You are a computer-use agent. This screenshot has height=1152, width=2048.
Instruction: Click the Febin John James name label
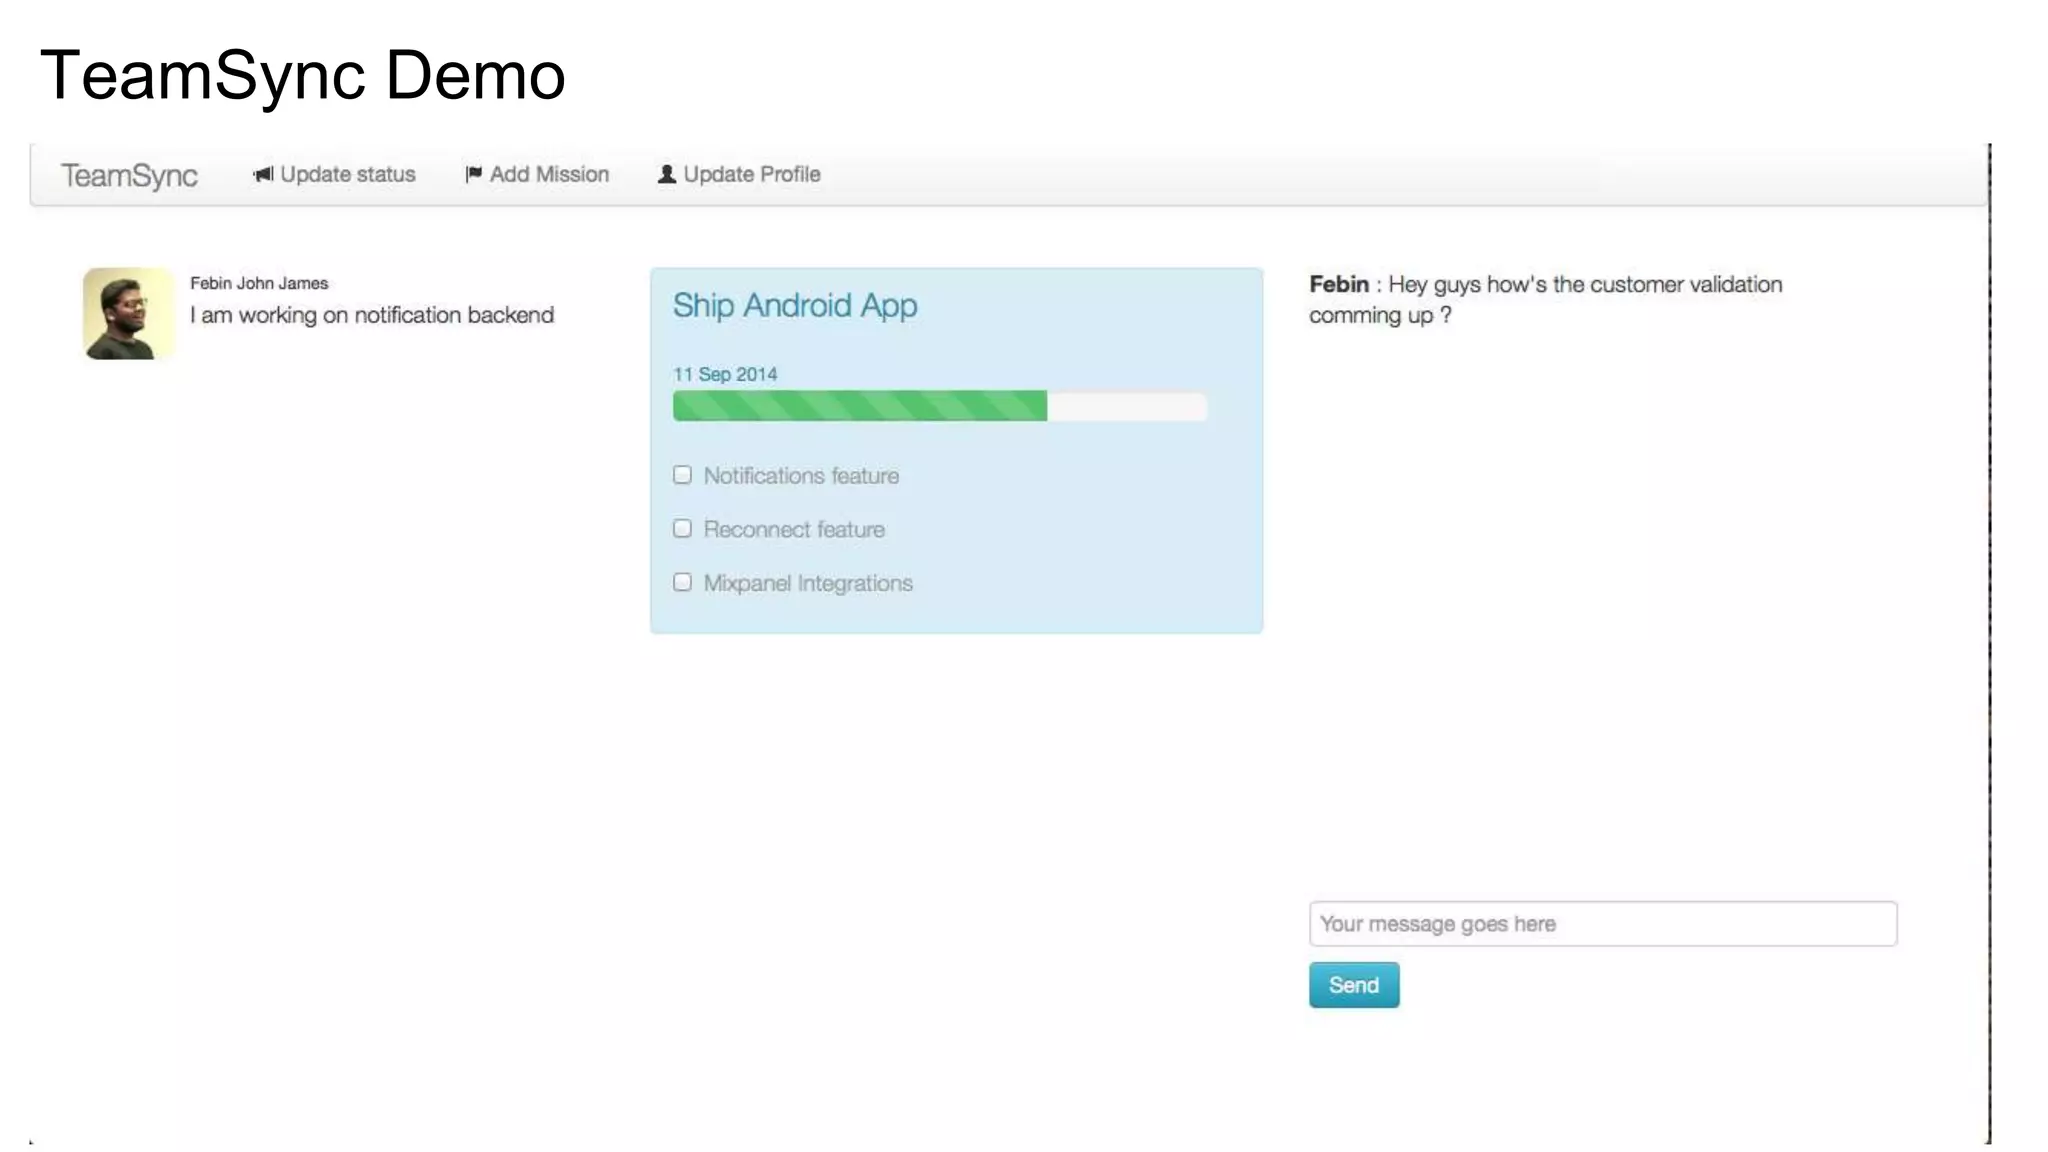click(x=259, y=284)
